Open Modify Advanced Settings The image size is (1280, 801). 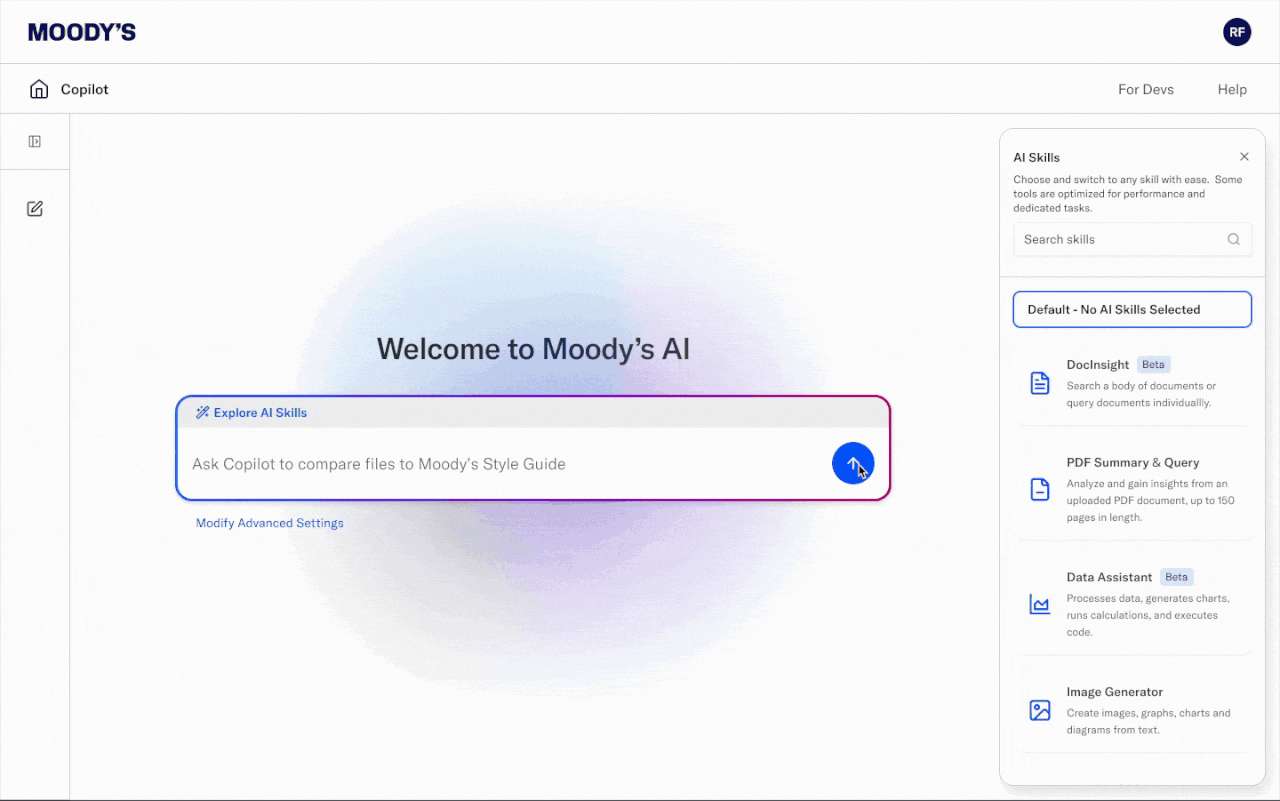pyautogui.click(x=269, y=522)
